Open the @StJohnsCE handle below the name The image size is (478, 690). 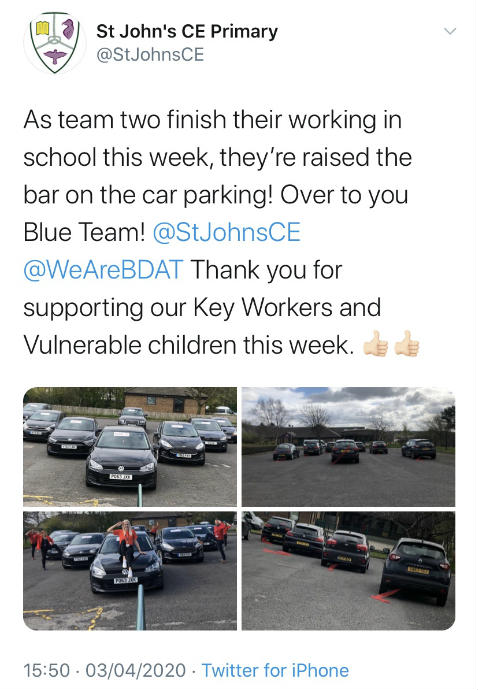[x=150, y=55]
